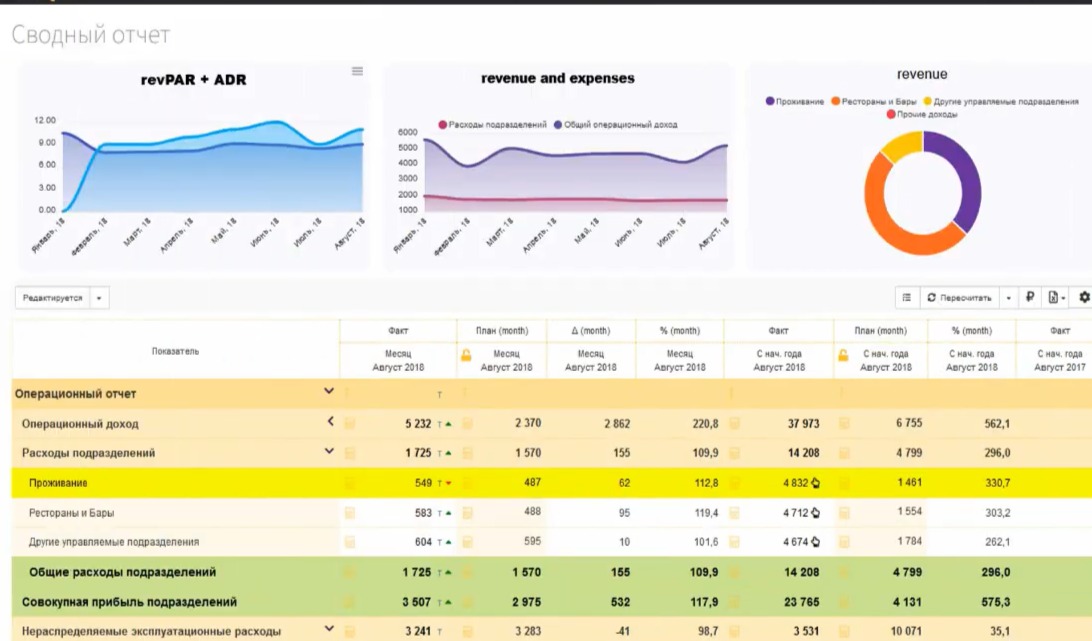Open the Excel export icon dropdown
Image resolution: width=1092 pixels, height=641 pixels.
pyautogui.click(x=1055, y=297)
